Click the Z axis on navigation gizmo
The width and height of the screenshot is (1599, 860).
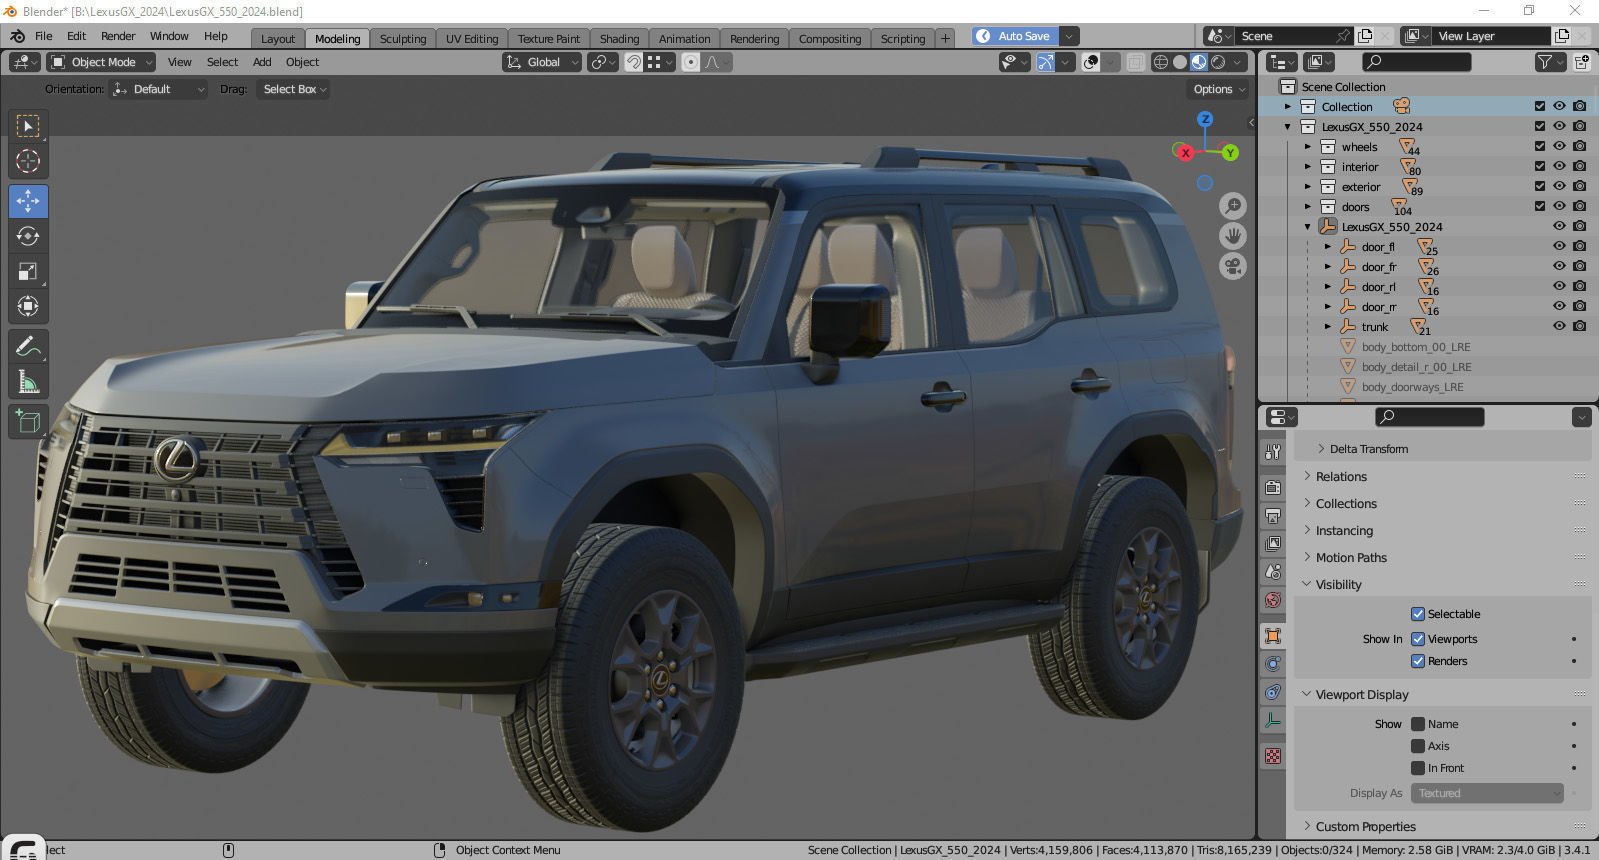(x=1205, y=119)
